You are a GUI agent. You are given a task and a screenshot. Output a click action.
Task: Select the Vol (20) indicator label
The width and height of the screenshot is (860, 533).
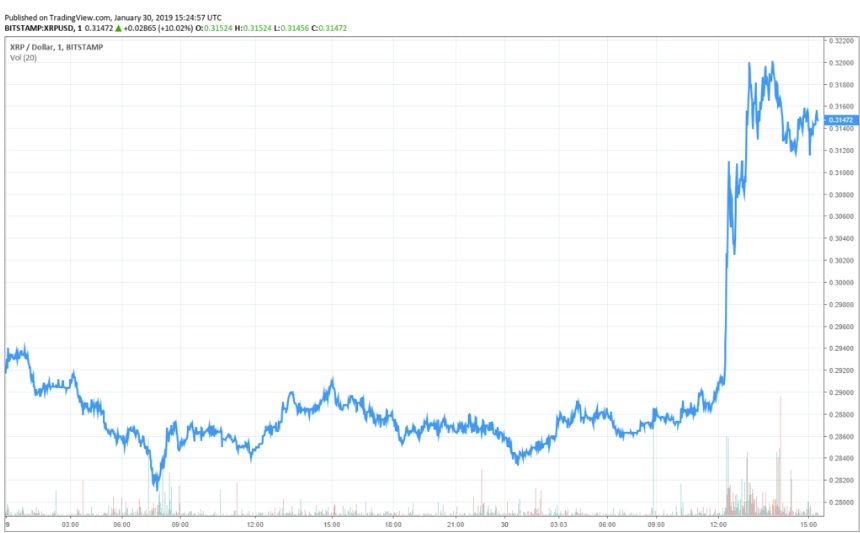tap(22, 58)
